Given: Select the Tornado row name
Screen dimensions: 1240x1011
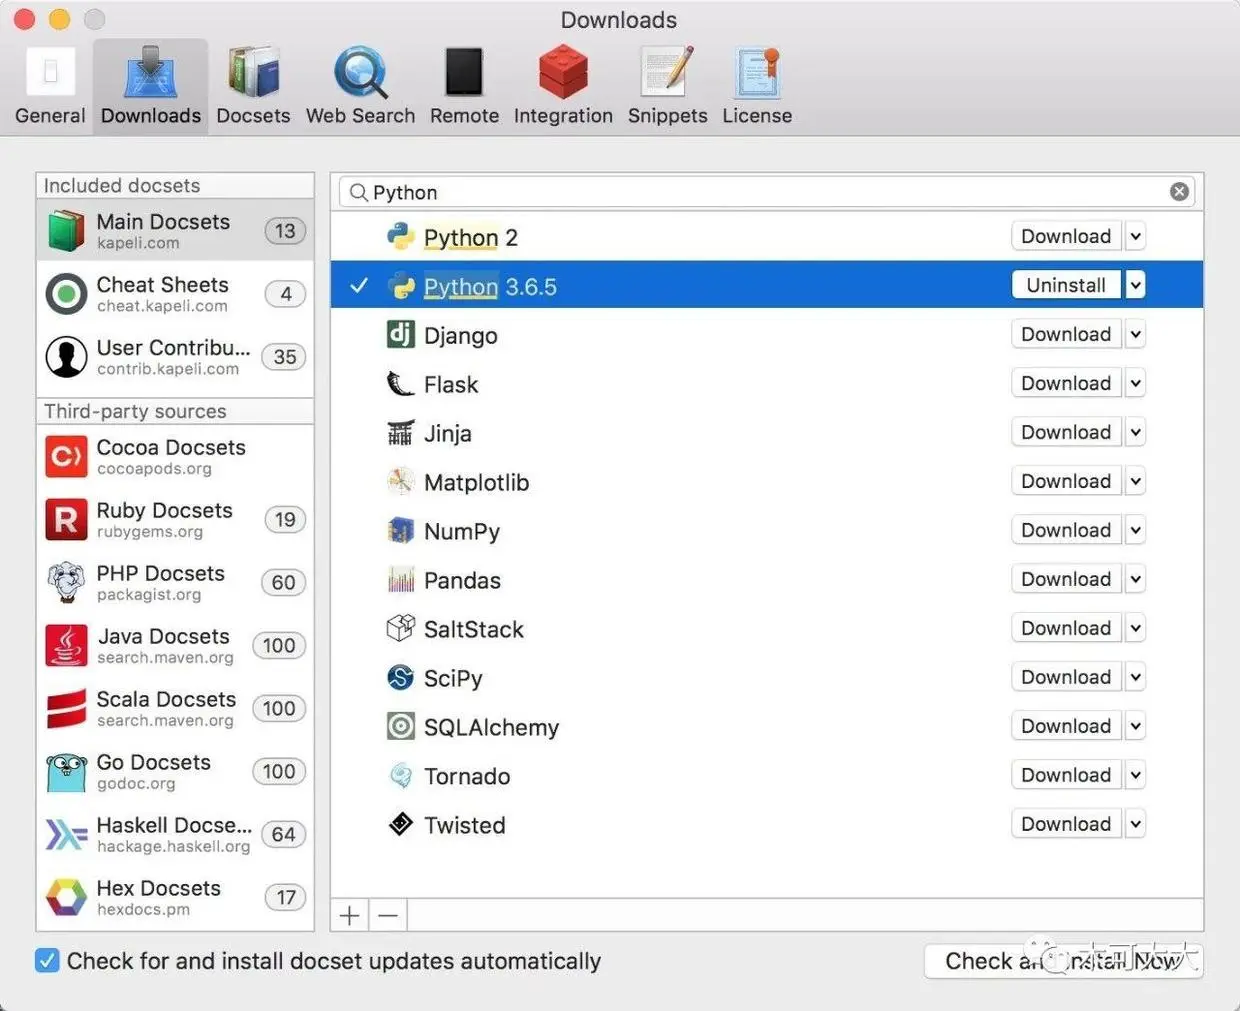Looking at the screenshot, I should [467, 776].
